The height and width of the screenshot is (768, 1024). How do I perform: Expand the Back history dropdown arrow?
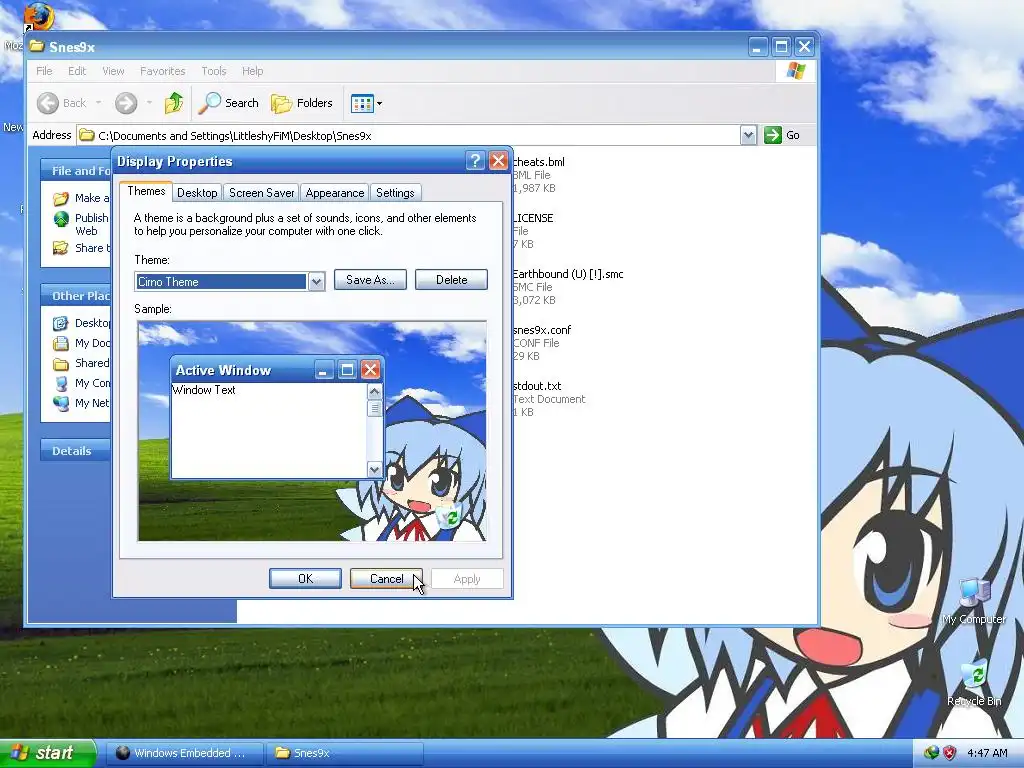click(99, 103)
